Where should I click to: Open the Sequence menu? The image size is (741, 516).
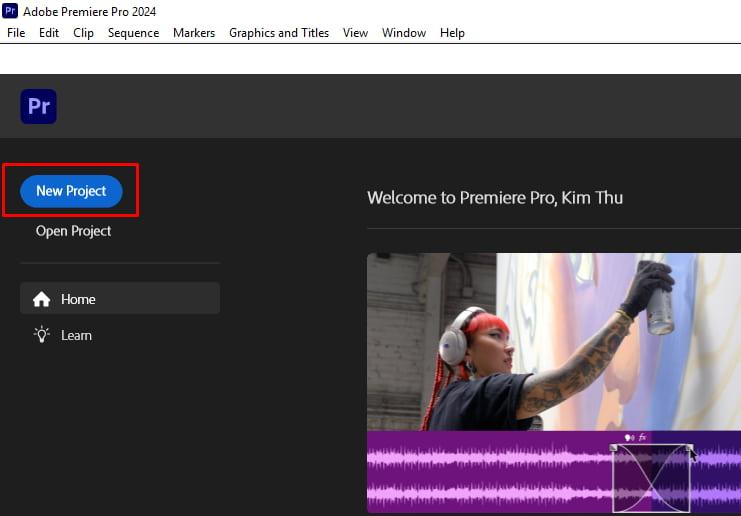[x=133, y=33]
